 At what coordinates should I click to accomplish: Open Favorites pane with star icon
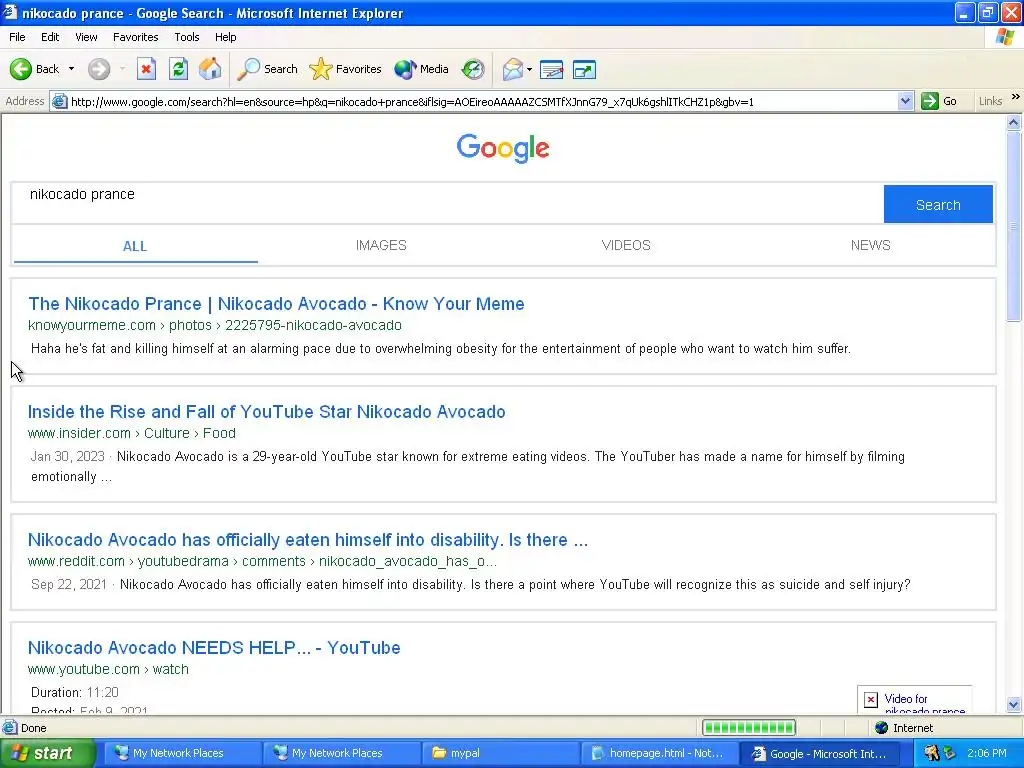pos(345,69)
